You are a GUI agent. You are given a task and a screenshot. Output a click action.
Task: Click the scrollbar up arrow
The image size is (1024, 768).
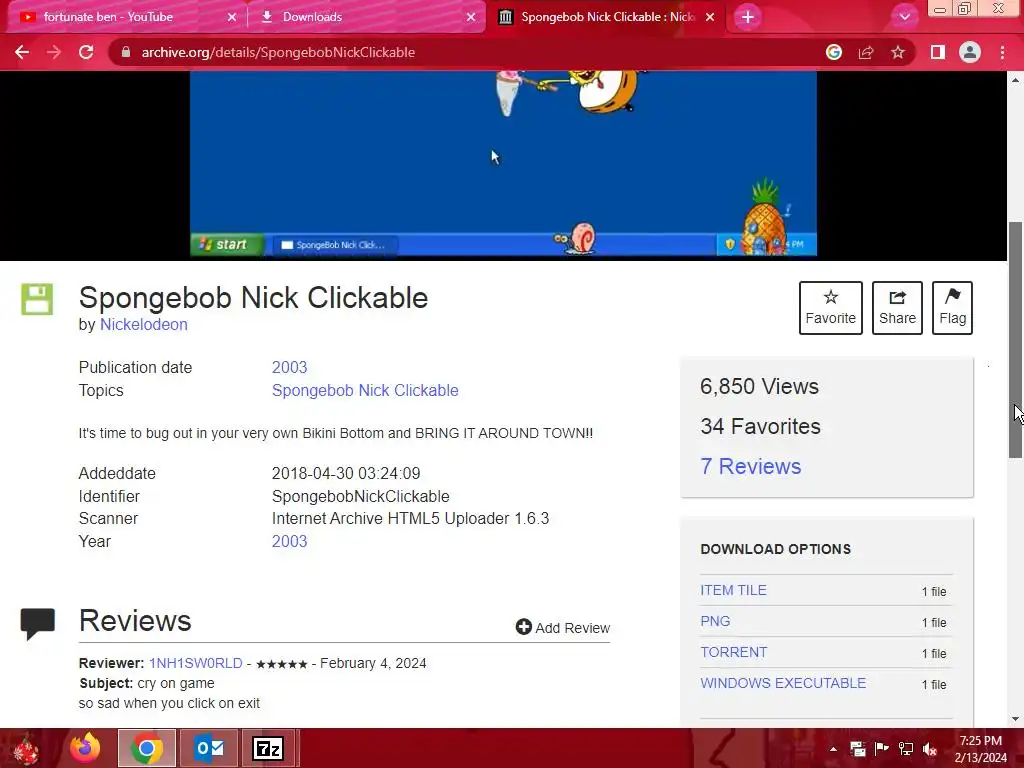pyautogui.click(x=1016, y=80)
